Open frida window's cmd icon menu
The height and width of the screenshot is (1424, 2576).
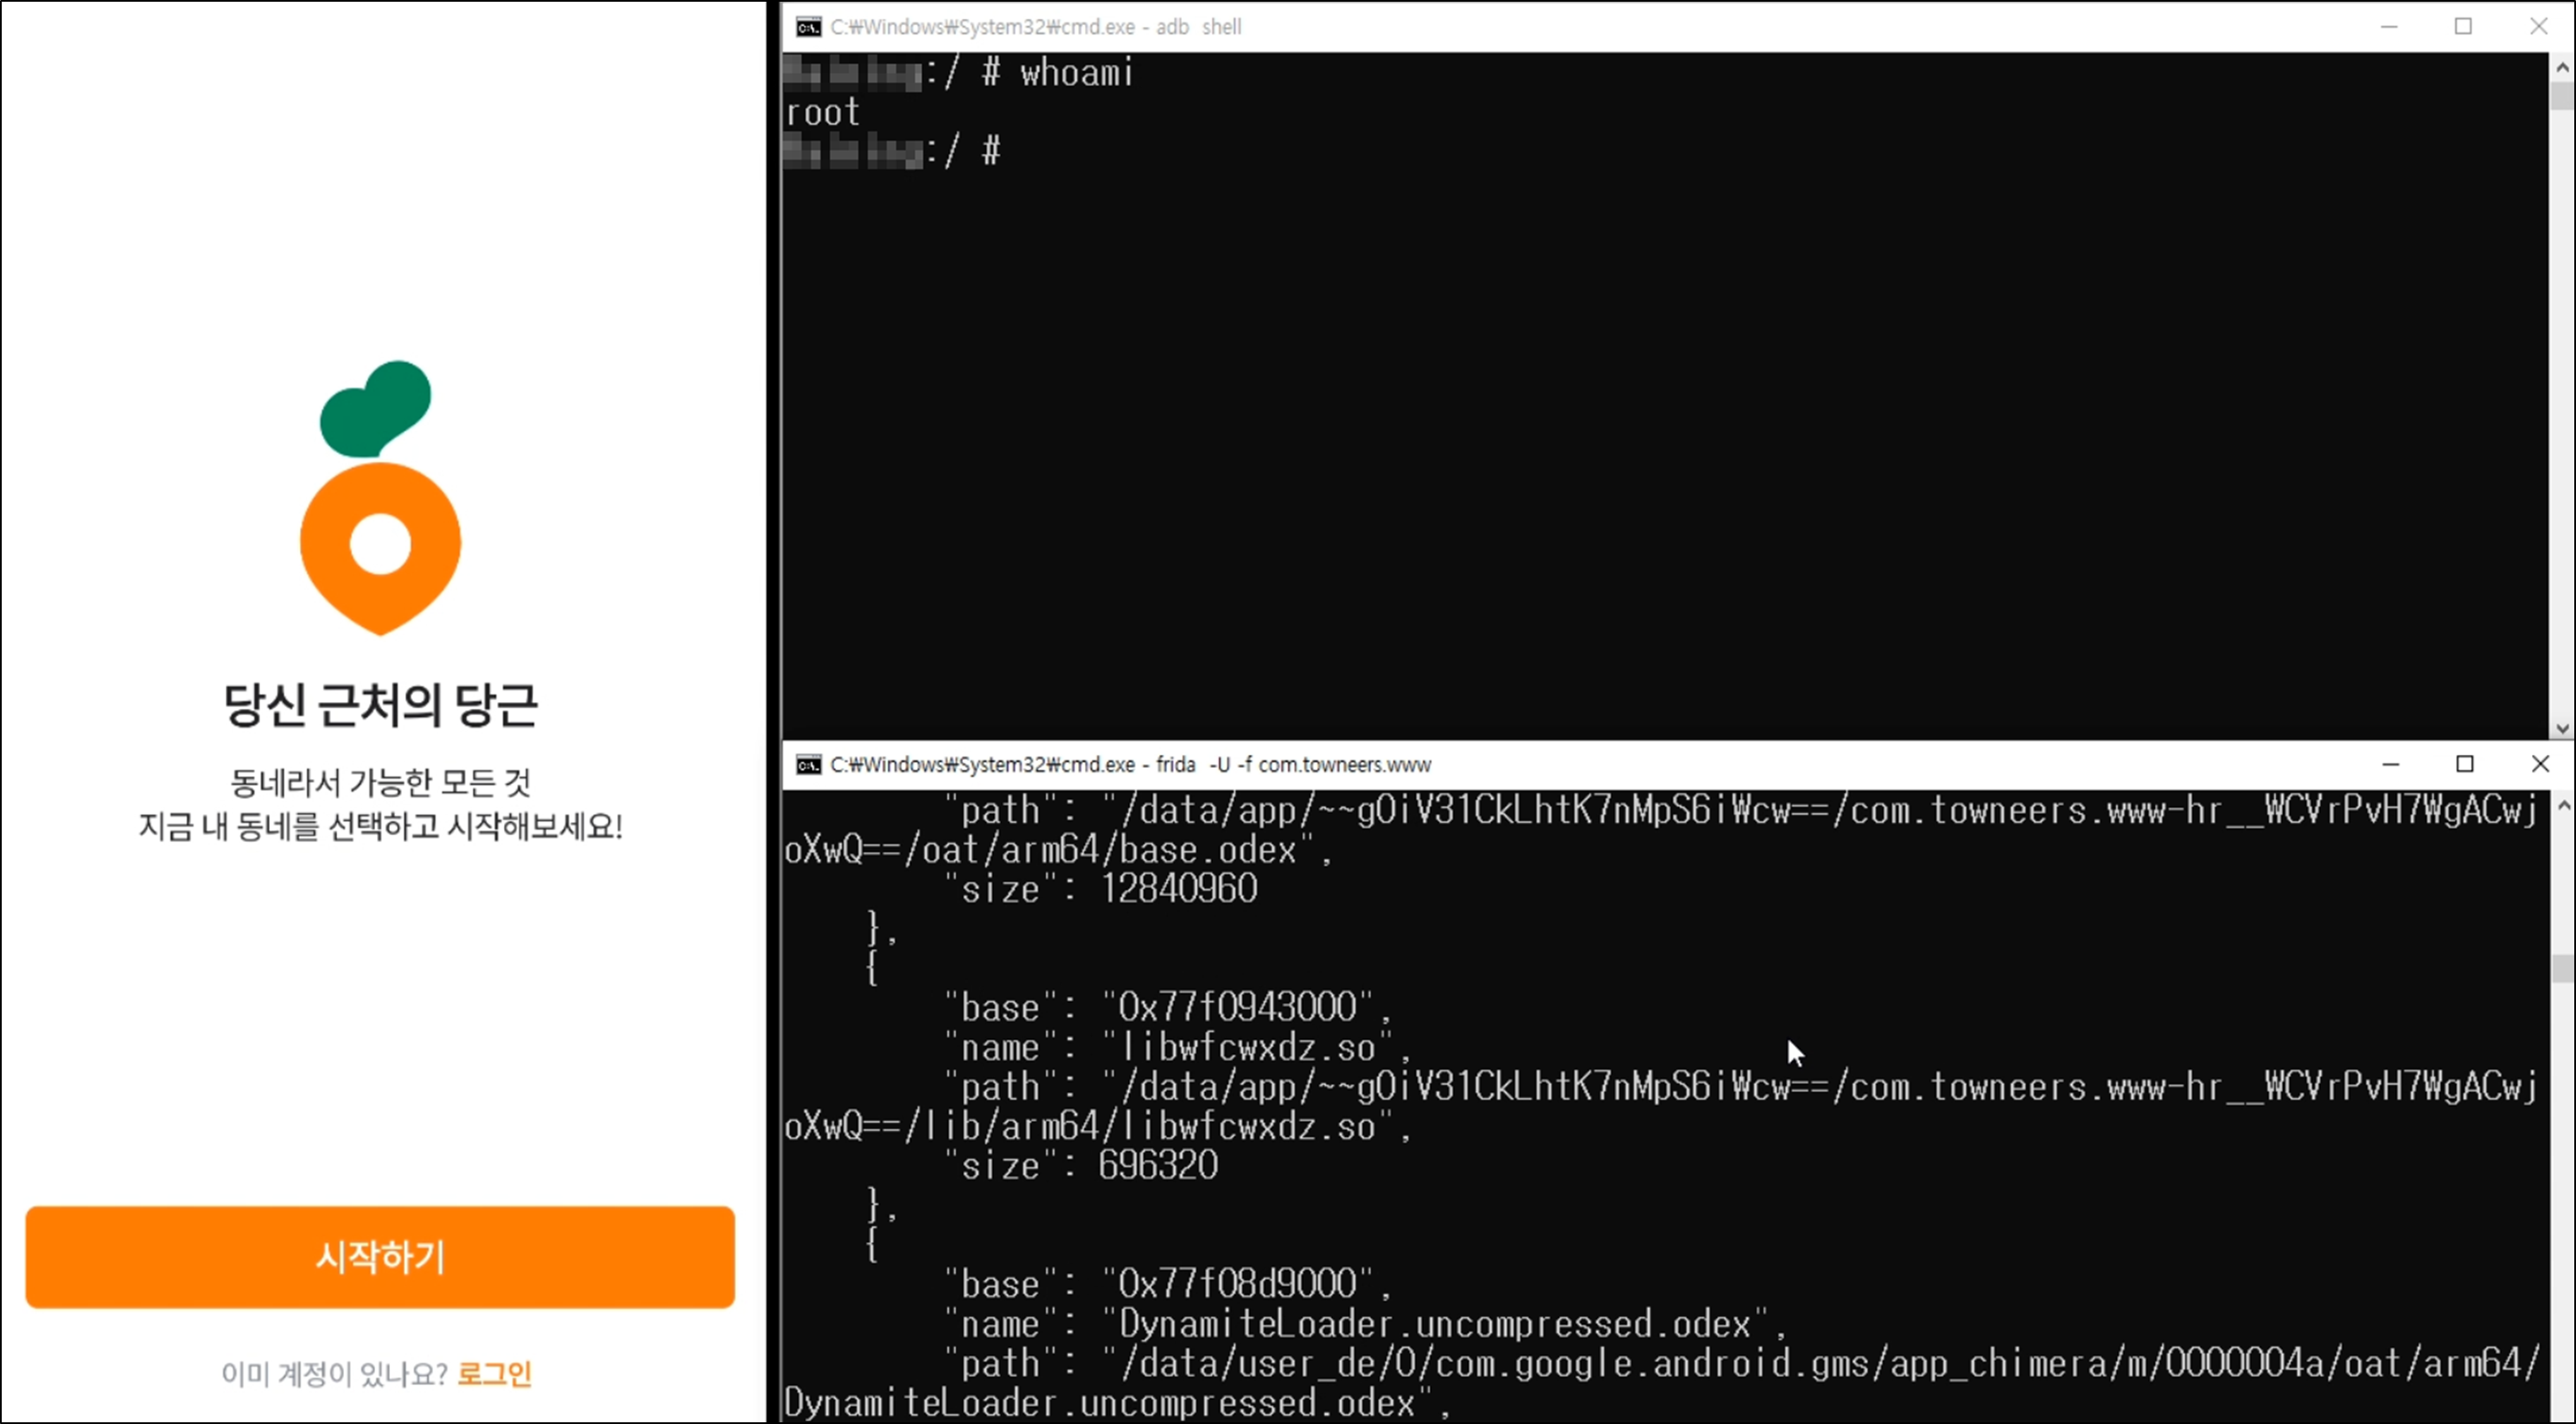coord(808,765)
